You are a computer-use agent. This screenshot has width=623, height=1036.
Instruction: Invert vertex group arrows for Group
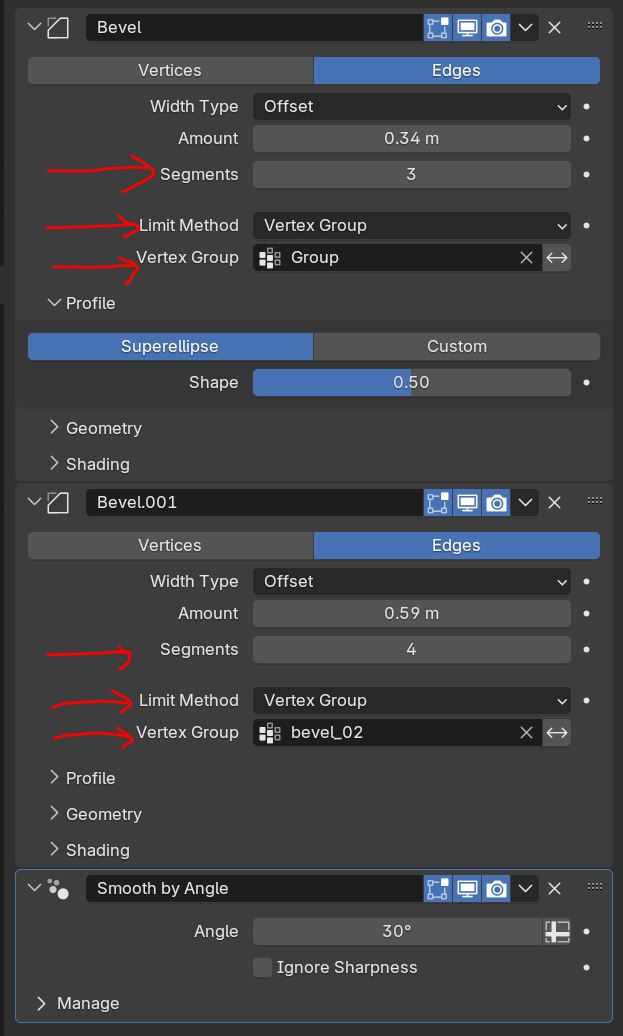click(x=557, y=257)
